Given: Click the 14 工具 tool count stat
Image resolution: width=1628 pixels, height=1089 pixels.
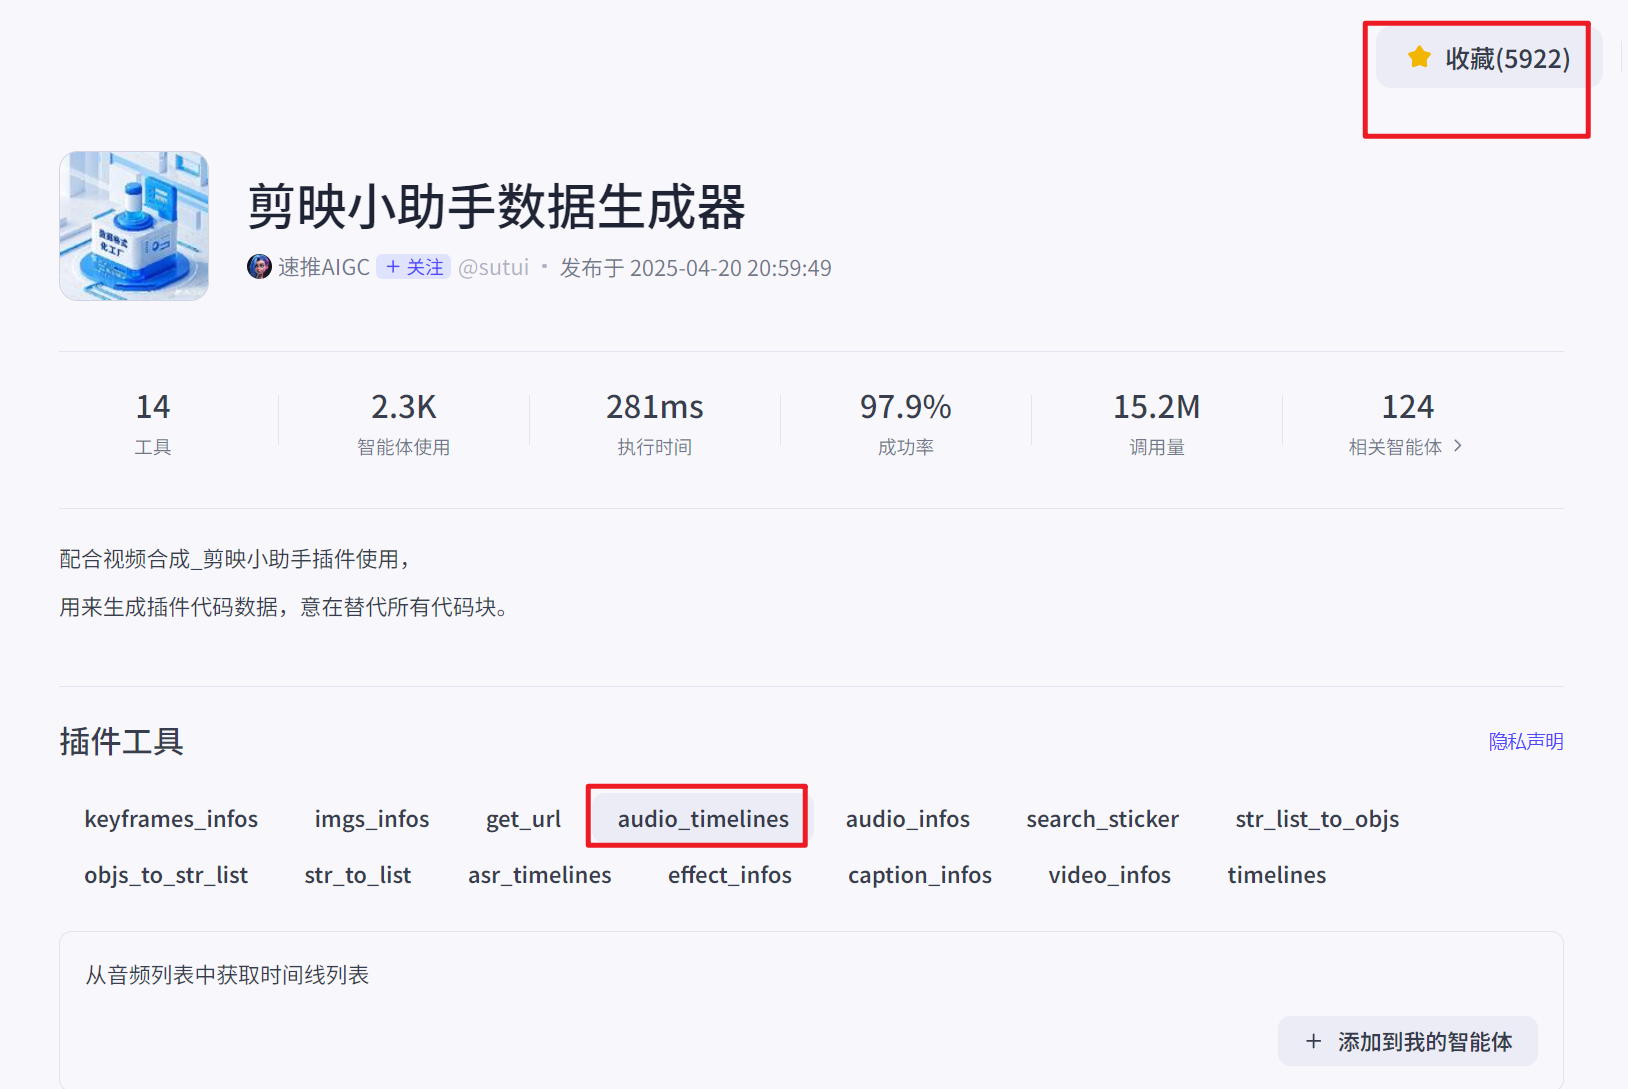Looking at the screenshot, I should tap(153, 424).
